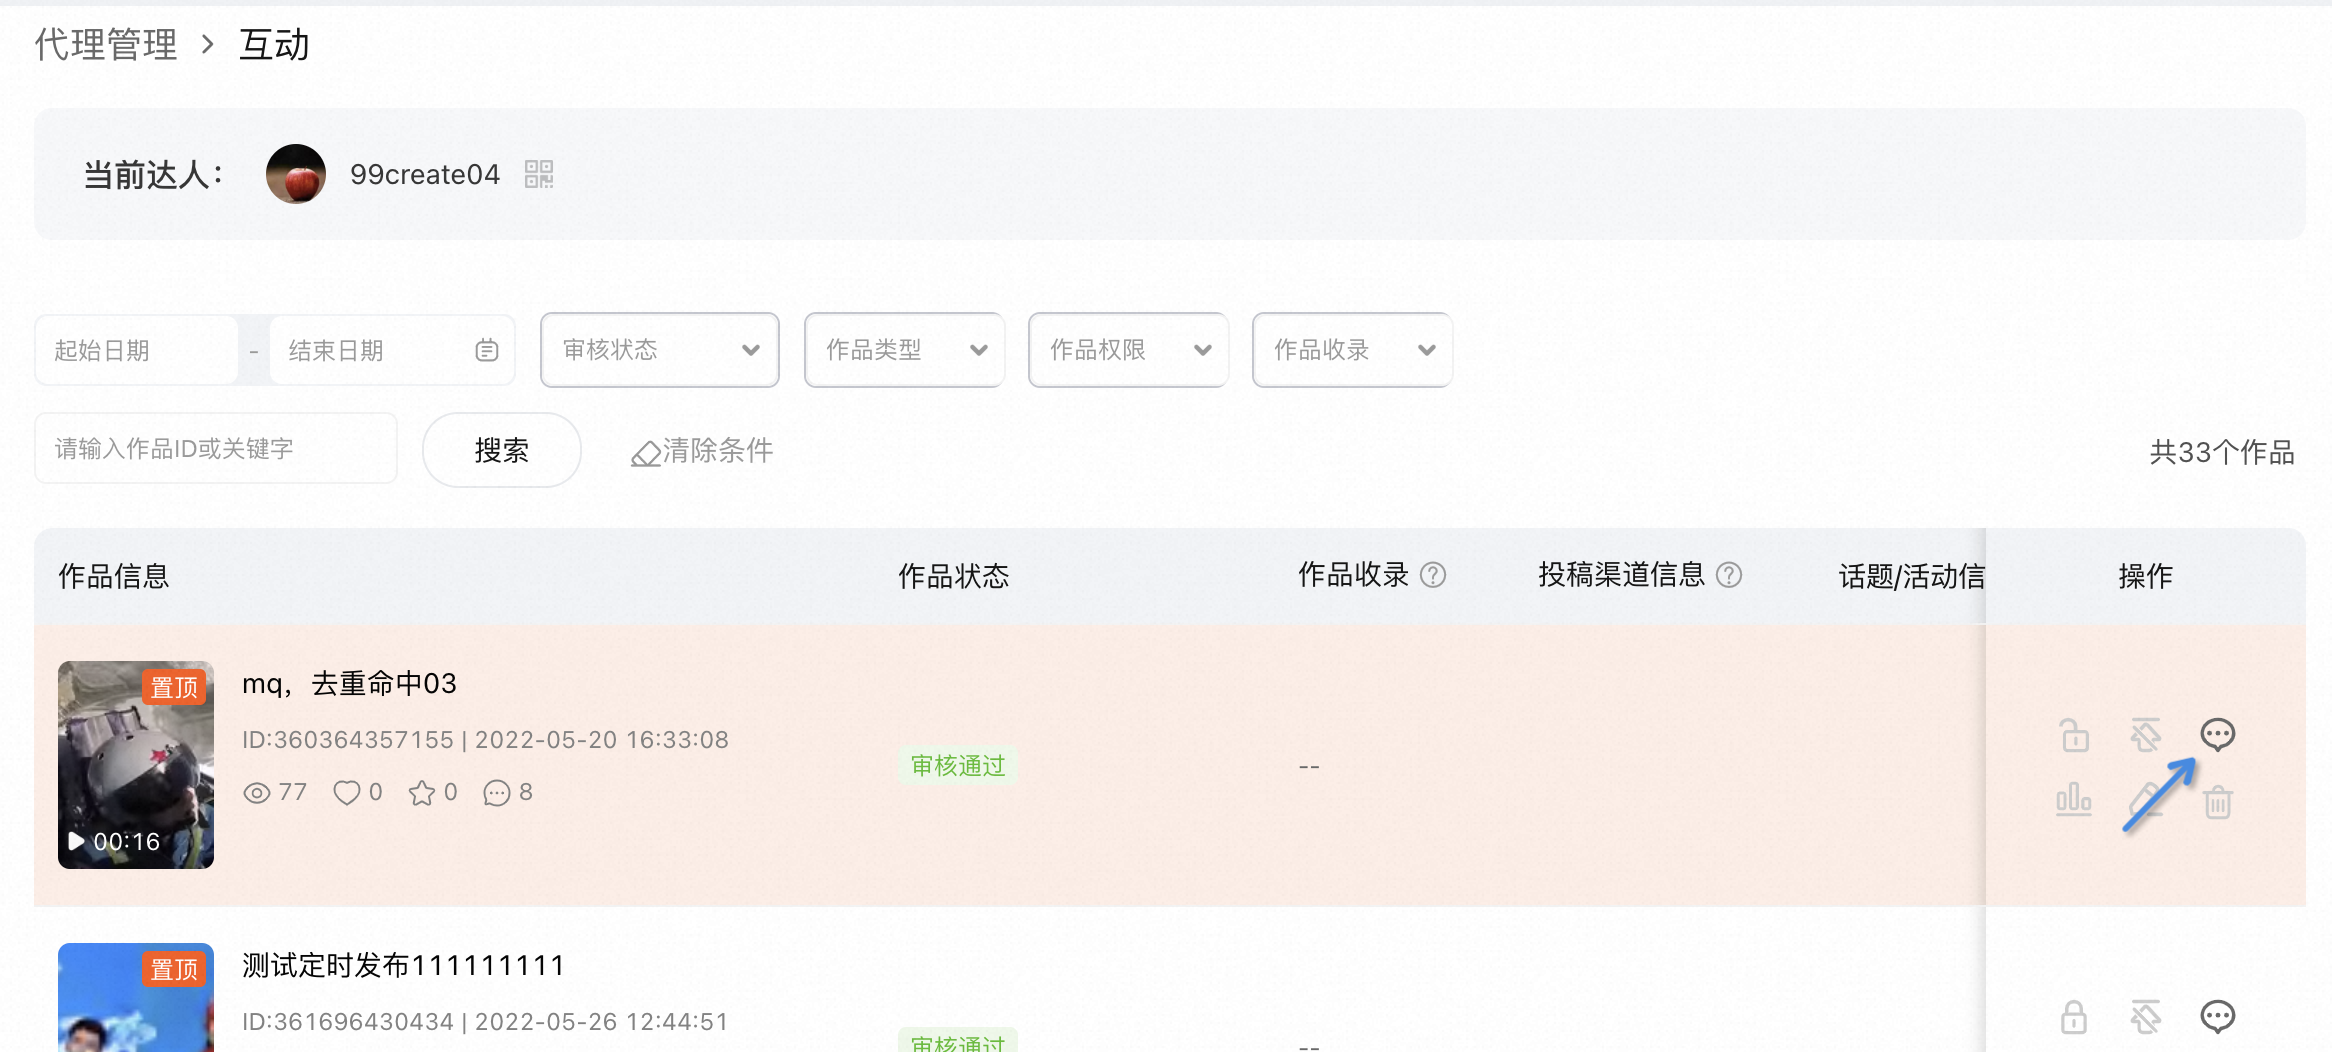Click the 操作 column header
2332x1052 pixels.
pos(2146,576)
